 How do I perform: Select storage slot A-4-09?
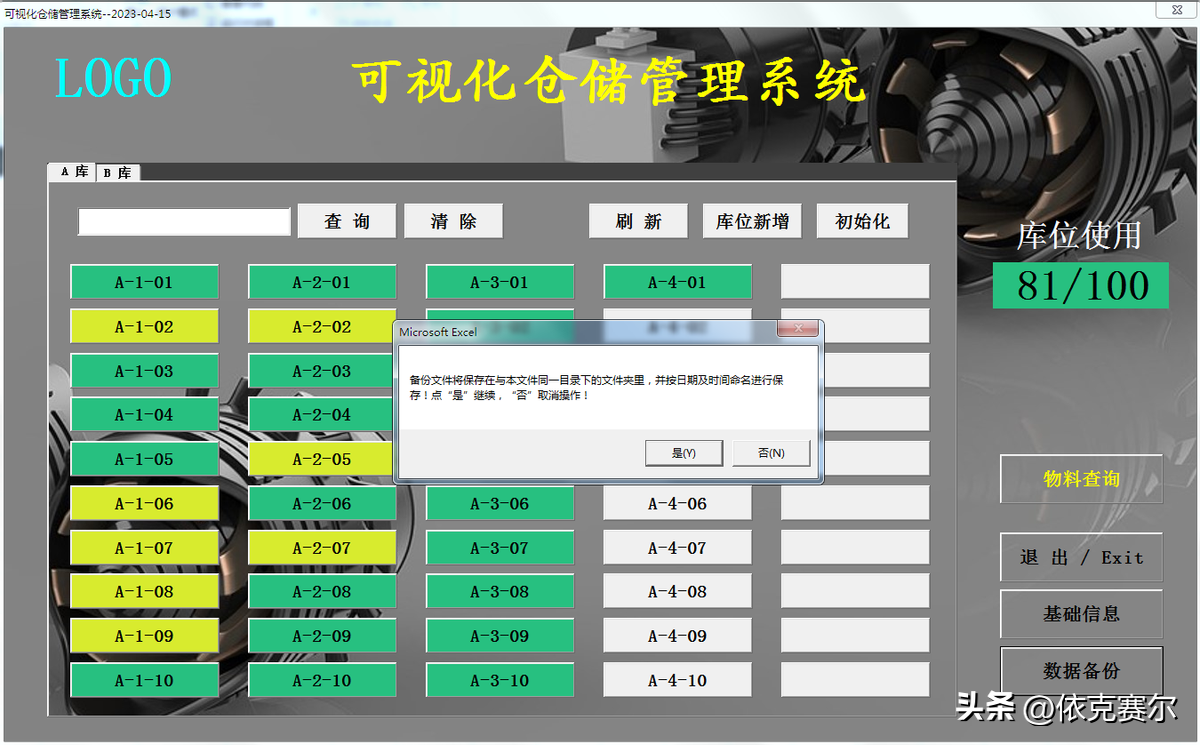pyautogui.click(x=677, y=635)
